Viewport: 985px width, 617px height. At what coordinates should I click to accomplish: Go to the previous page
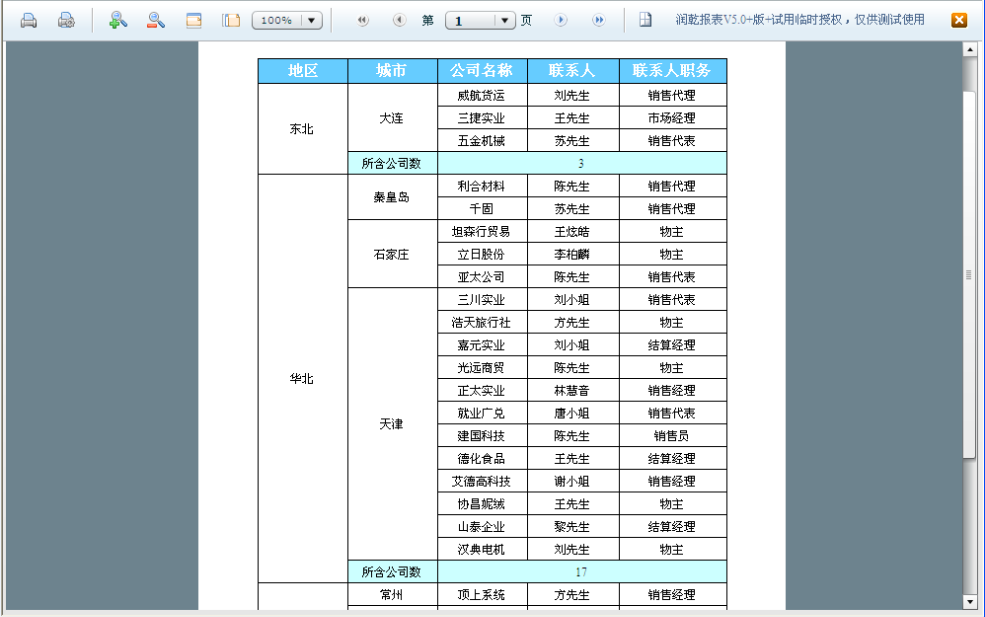pos(399,20)
